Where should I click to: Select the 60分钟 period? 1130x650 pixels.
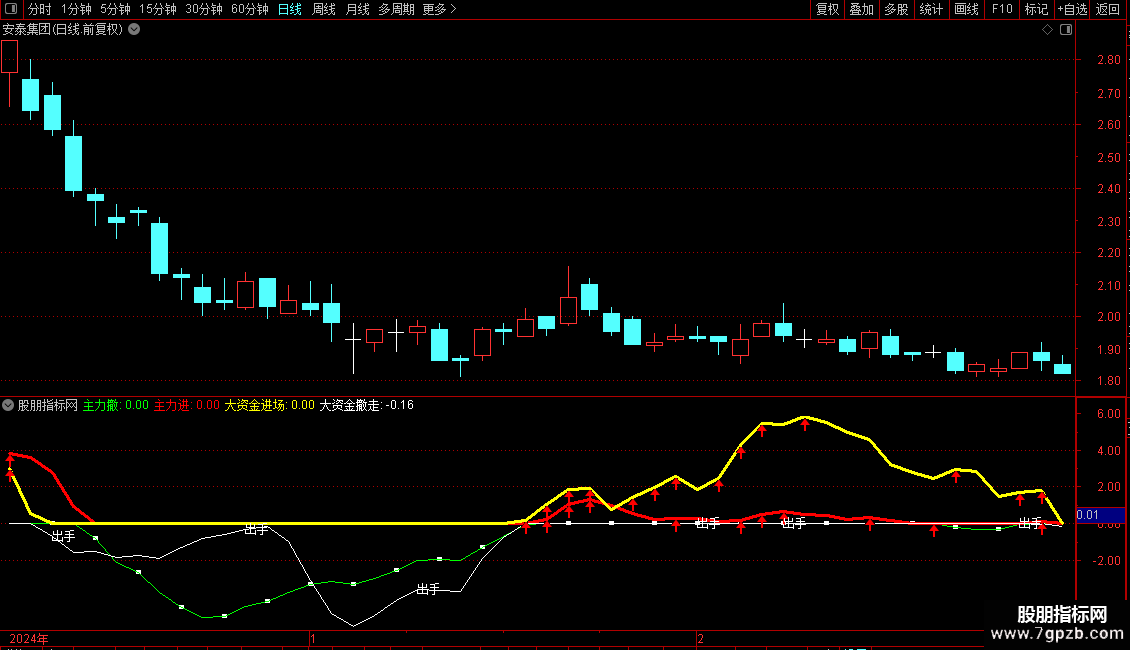coord(249,9)
